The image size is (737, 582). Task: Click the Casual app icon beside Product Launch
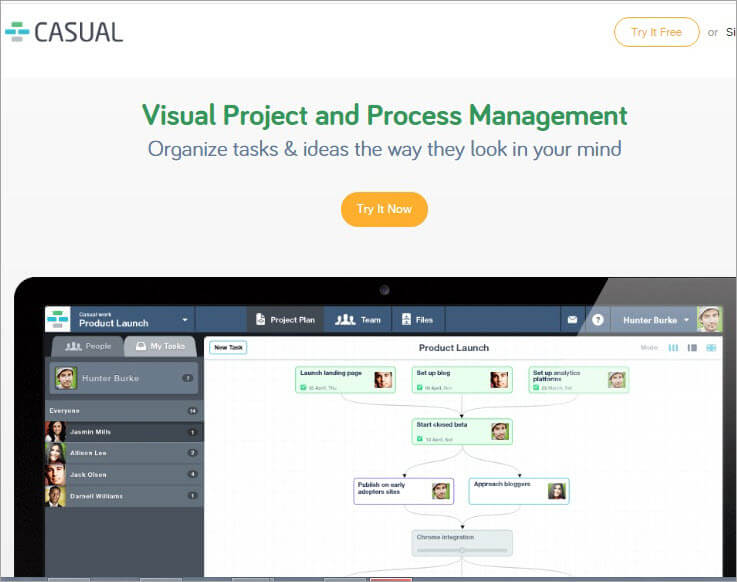(x=58, y=319)
